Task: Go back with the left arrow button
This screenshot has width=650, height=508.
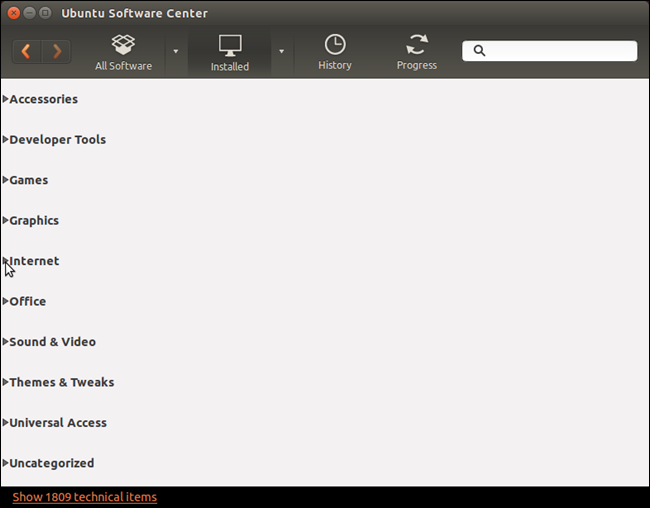Action: tap(26, 51)
